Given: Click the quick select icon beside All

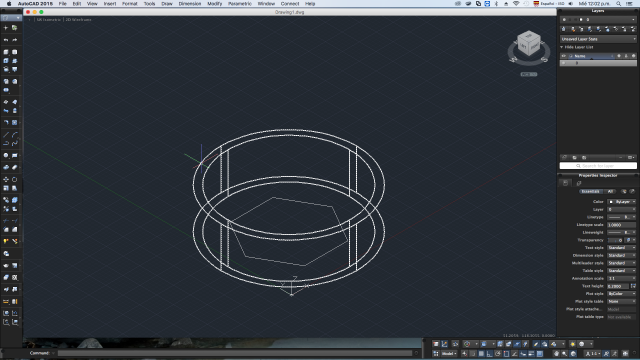Looking at the screenshot, I should point(624,191).
